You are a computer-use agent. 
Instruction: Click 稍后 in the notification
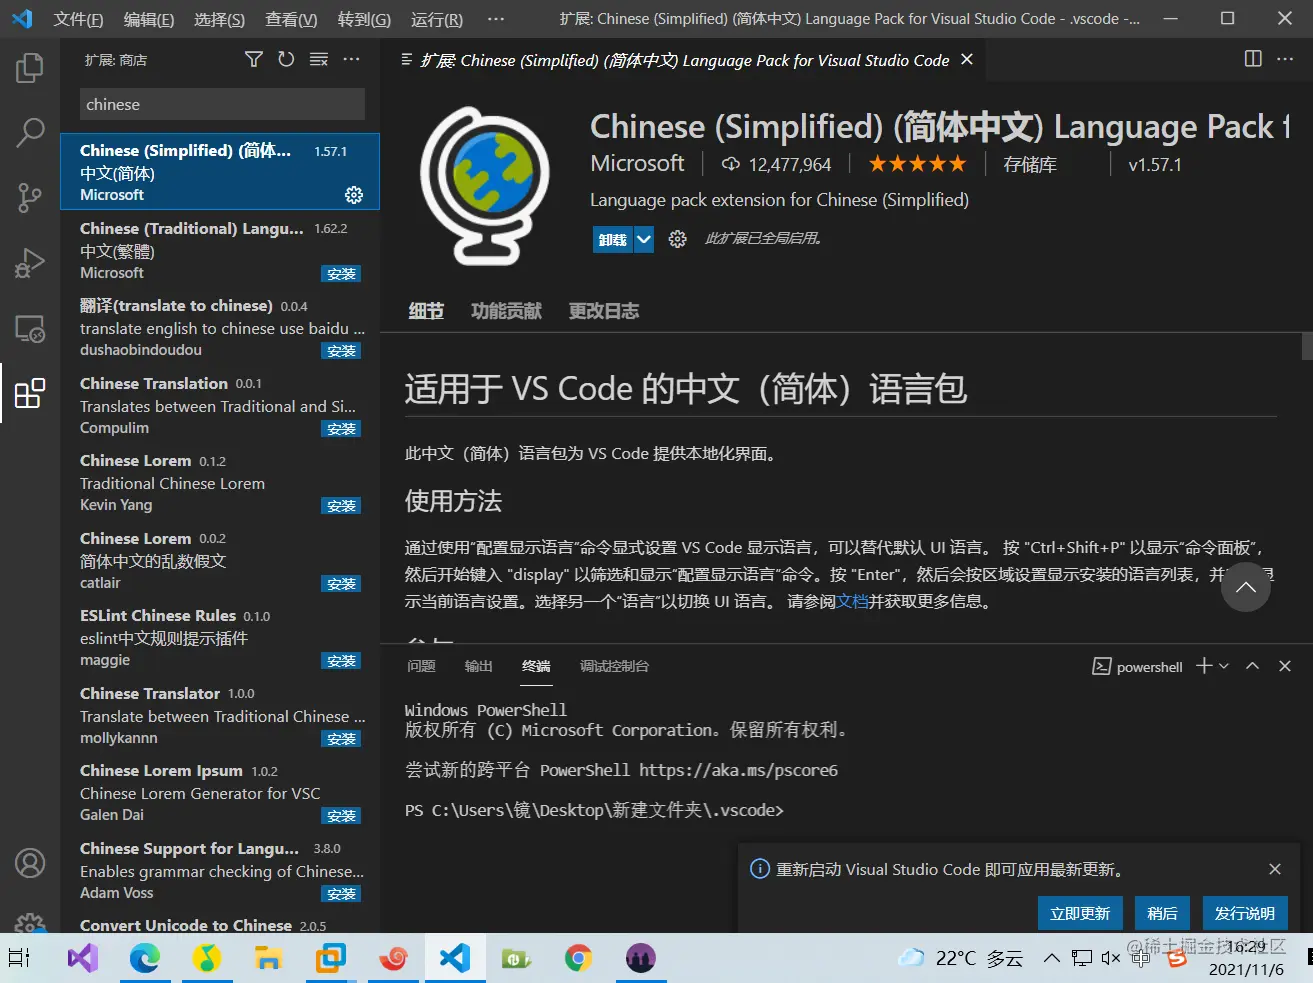click(1162, 913)
